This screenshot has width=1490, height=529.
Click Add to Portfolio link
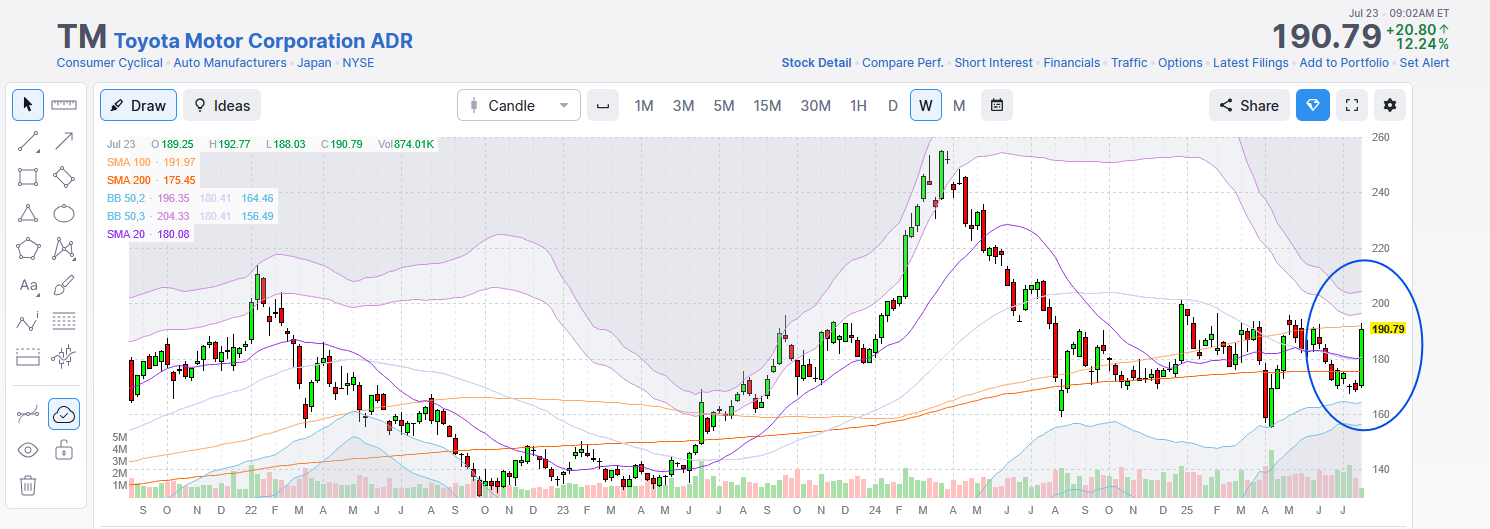pyautogui.click(x=1344, y=63)
